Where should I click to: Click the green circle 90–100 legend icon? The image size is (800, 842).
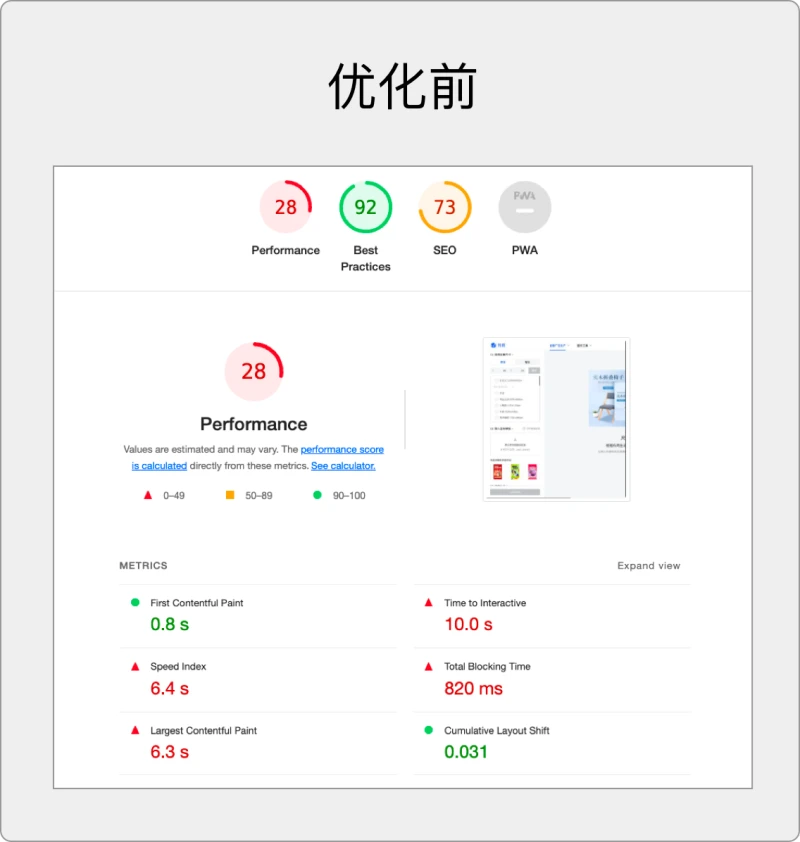coord(317,495)
